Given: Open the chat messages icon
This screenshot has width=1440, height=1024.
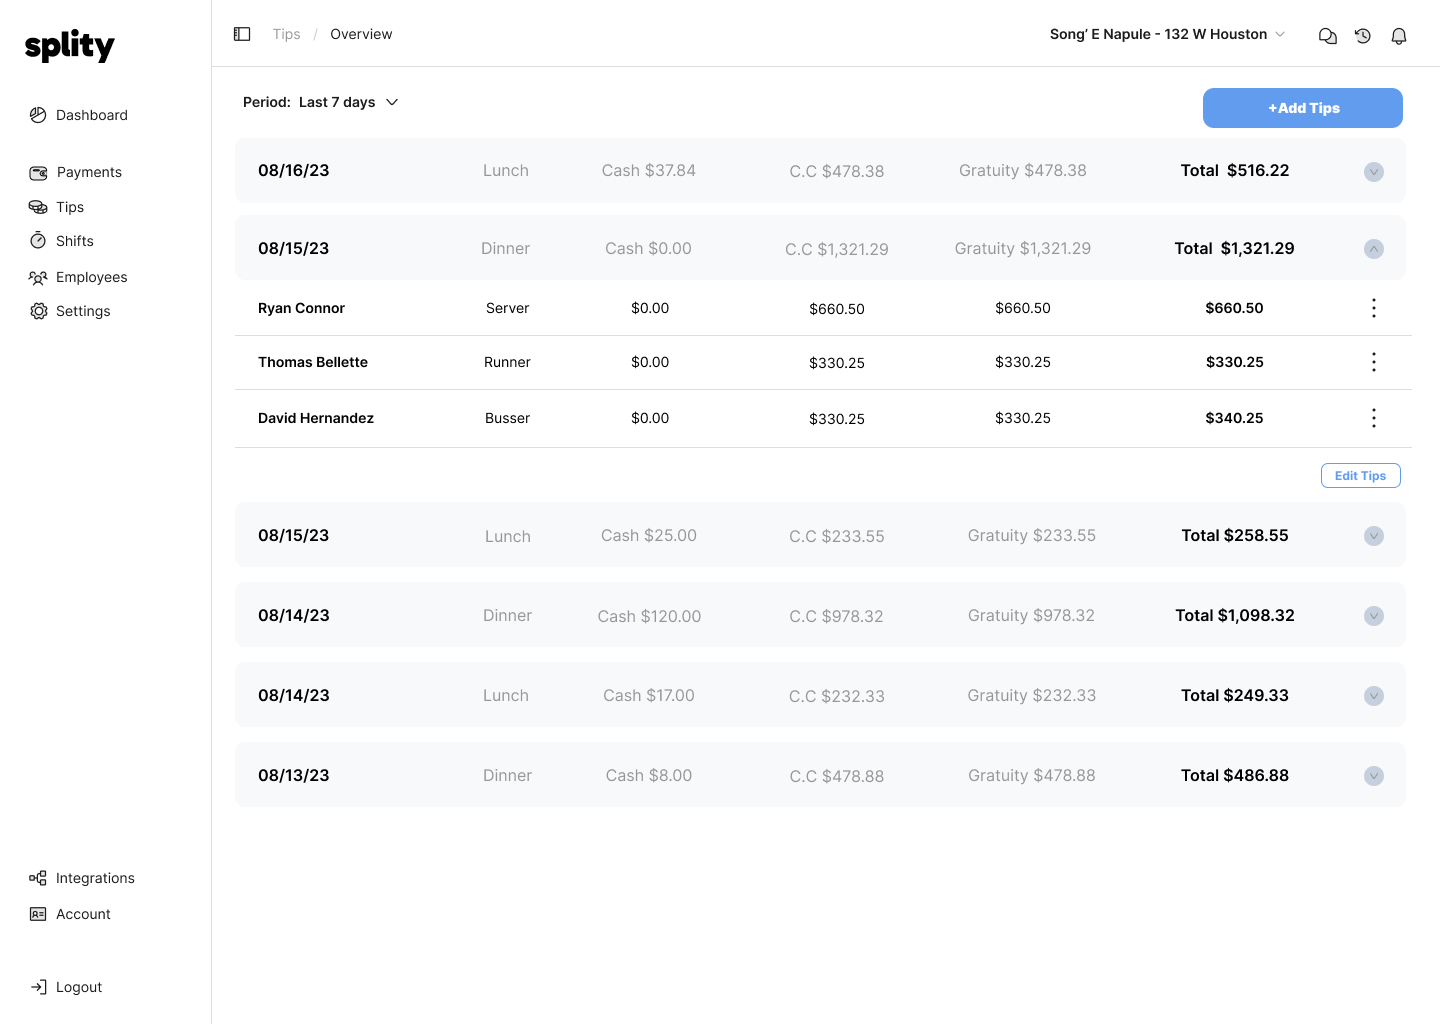Looking at the screenshot, I should coord(1328,36).
